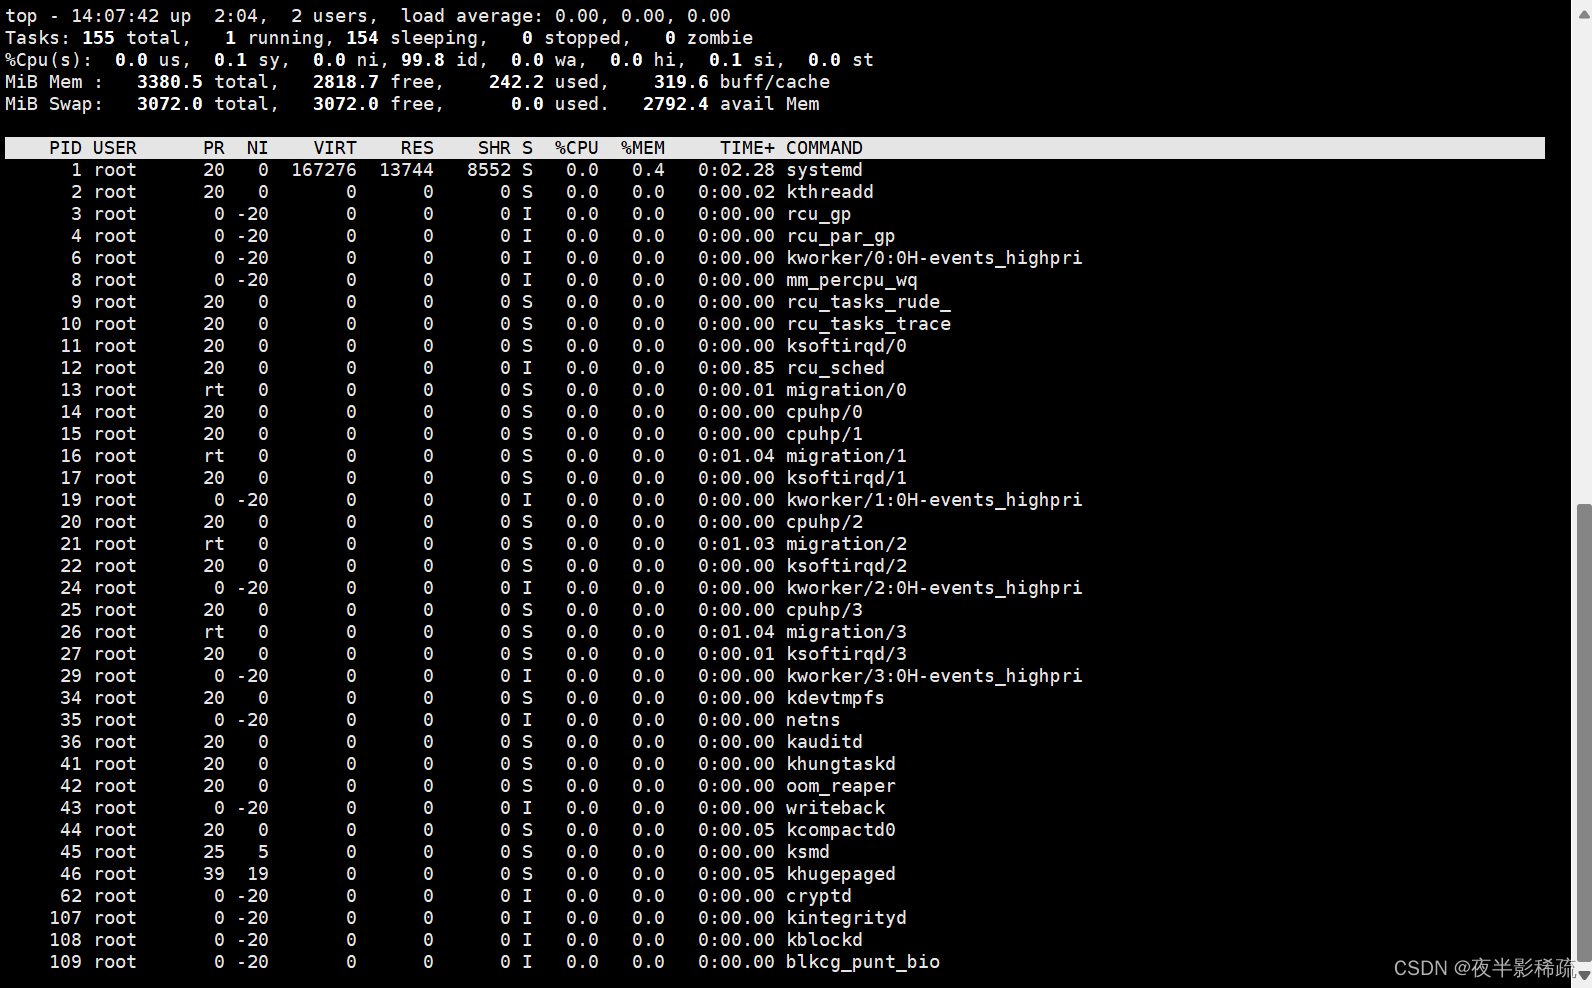This screenshot has width=1592, height=988.
Task: Click the writeback command
Action: [x=835, y=808]
